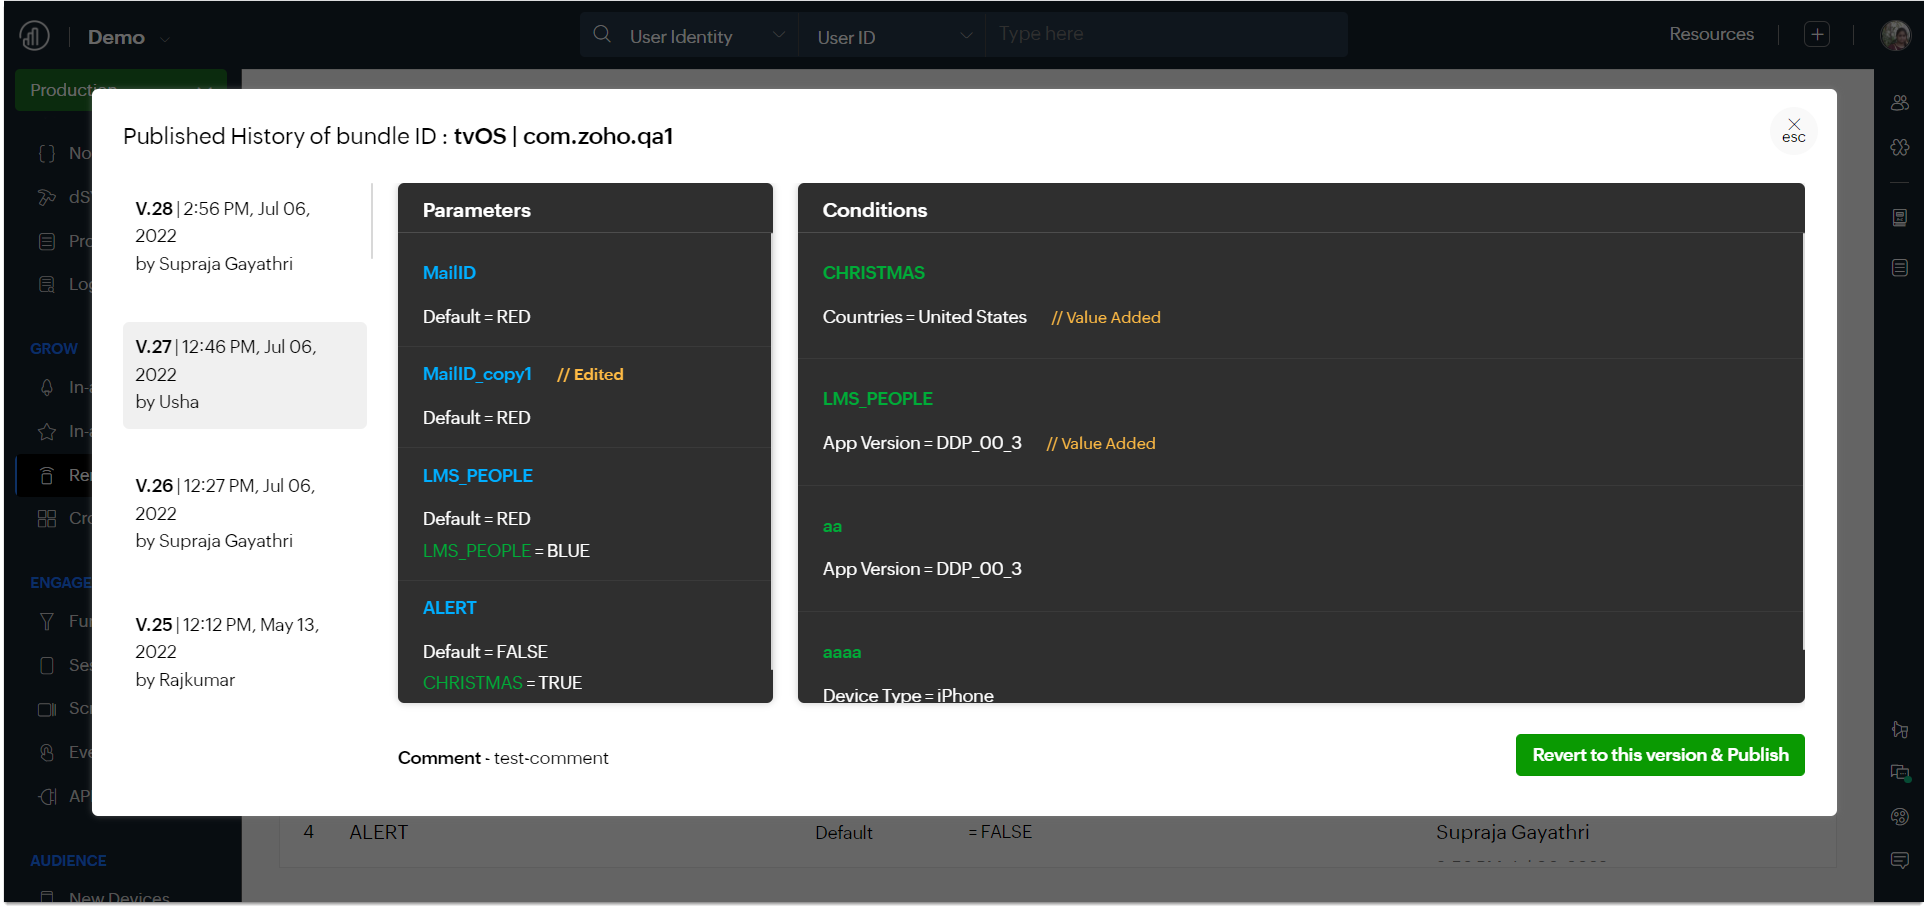Close the history dialog with the esc button
The height and width of the screenshot is (910, 1928).
click(1793, 131)
